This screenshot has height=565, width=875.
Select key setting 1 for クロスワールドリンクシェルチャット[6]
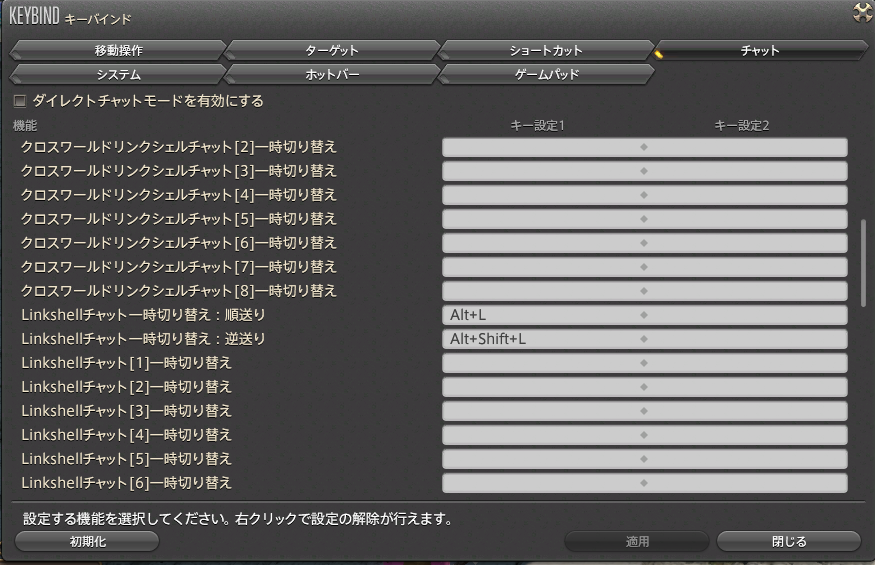[x=543, y=243]
